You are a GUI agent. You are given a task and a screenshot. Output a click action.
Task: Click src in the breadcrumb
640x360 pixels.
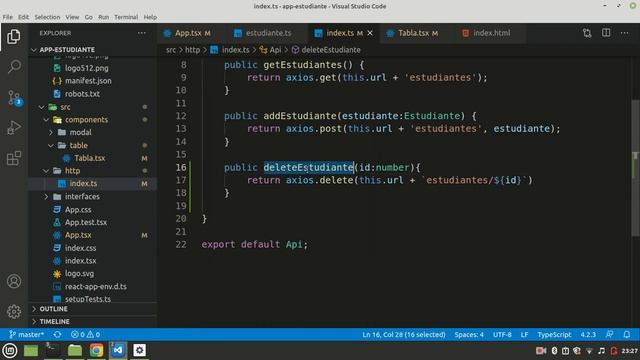point(171,50)
